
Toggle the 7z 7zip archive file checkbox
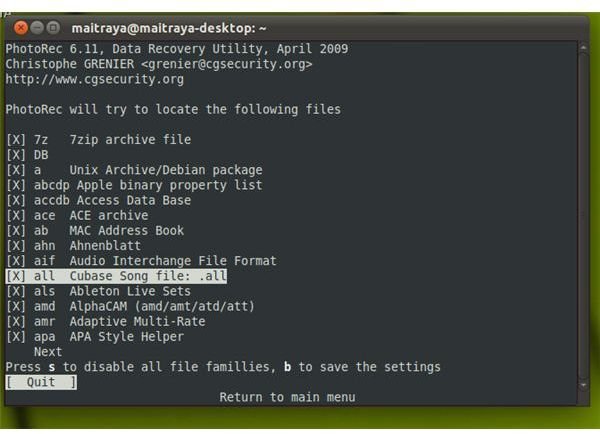[x=16, y=140]
